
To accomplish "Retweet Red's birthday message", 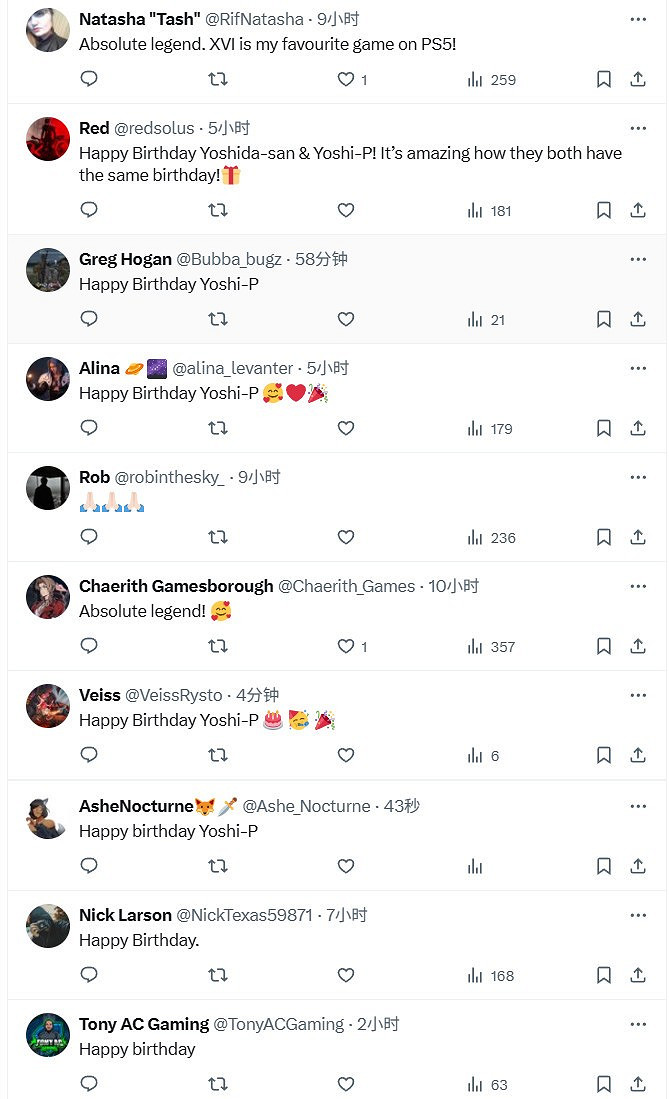I will (217, 210).
